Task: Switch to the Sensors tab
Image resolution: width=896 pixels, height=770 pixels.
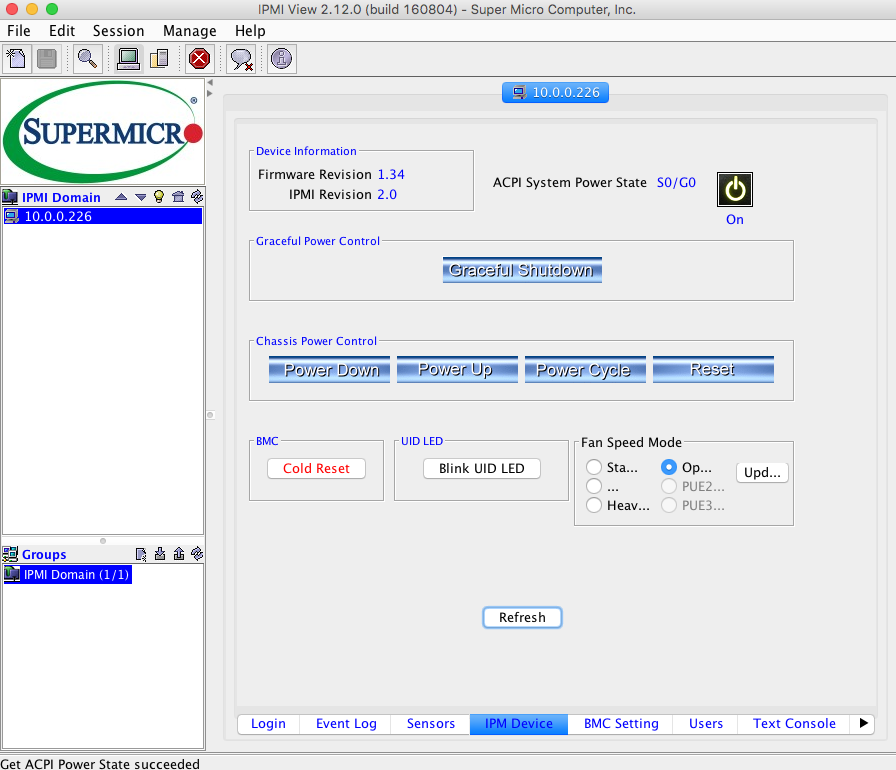Action: click(431, 724)
